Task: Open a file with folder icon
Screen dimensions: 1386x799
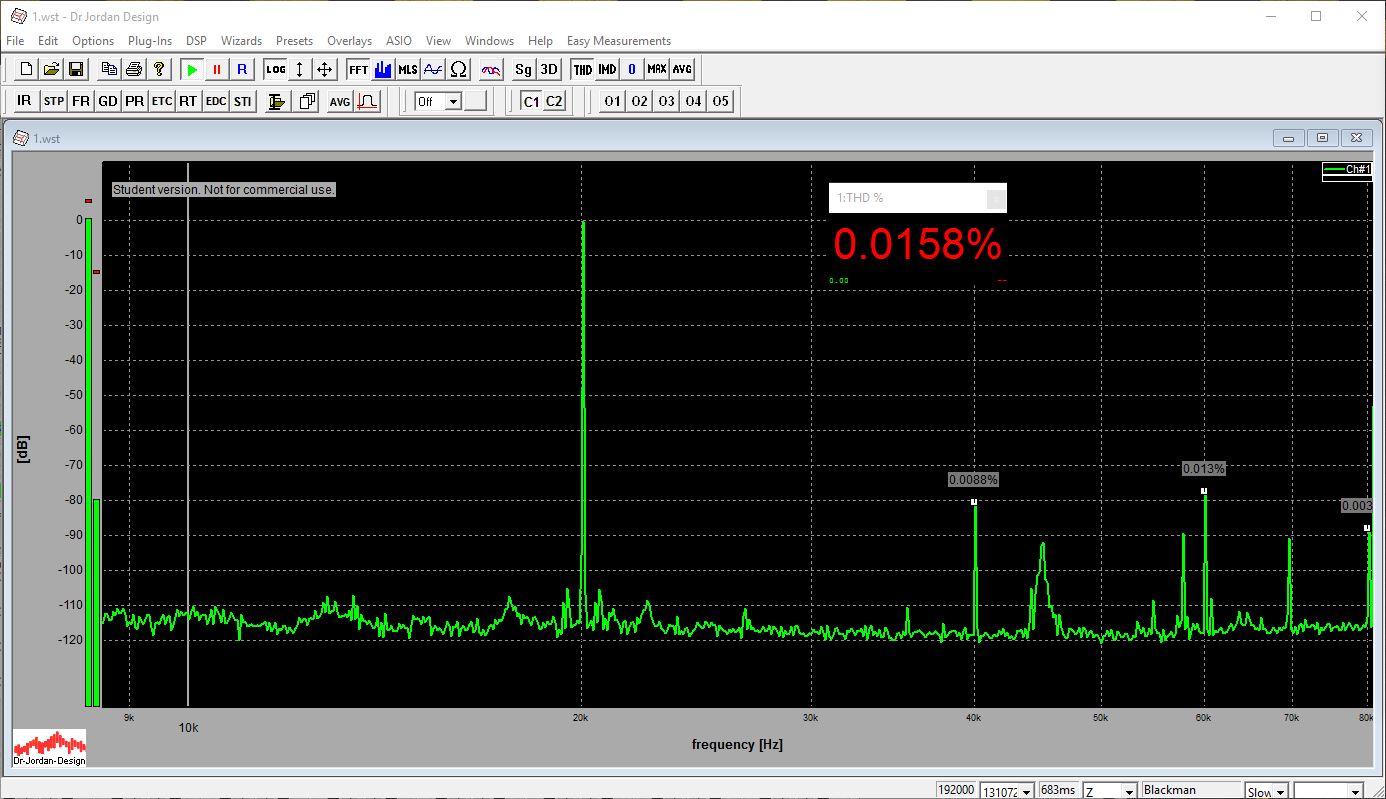Action: click(x=51, y=69)
